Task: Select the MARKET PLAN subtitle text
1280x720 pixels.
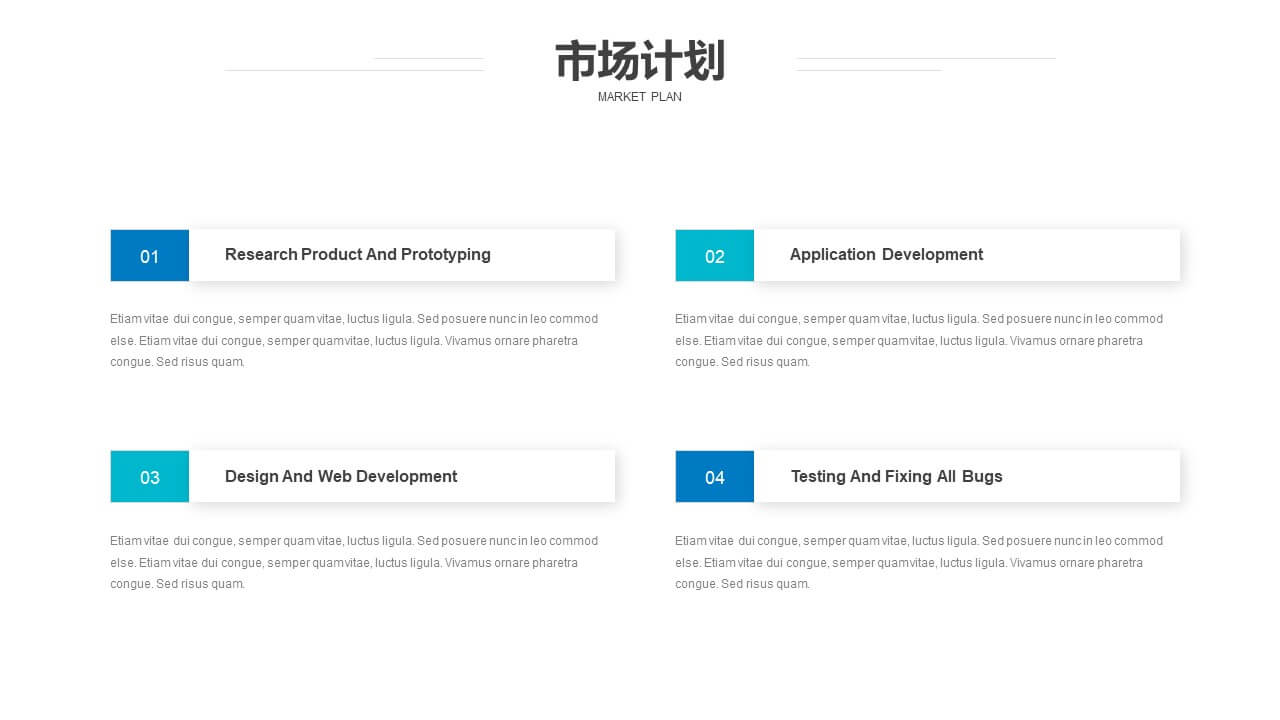Action: click(x=640, y=97)
